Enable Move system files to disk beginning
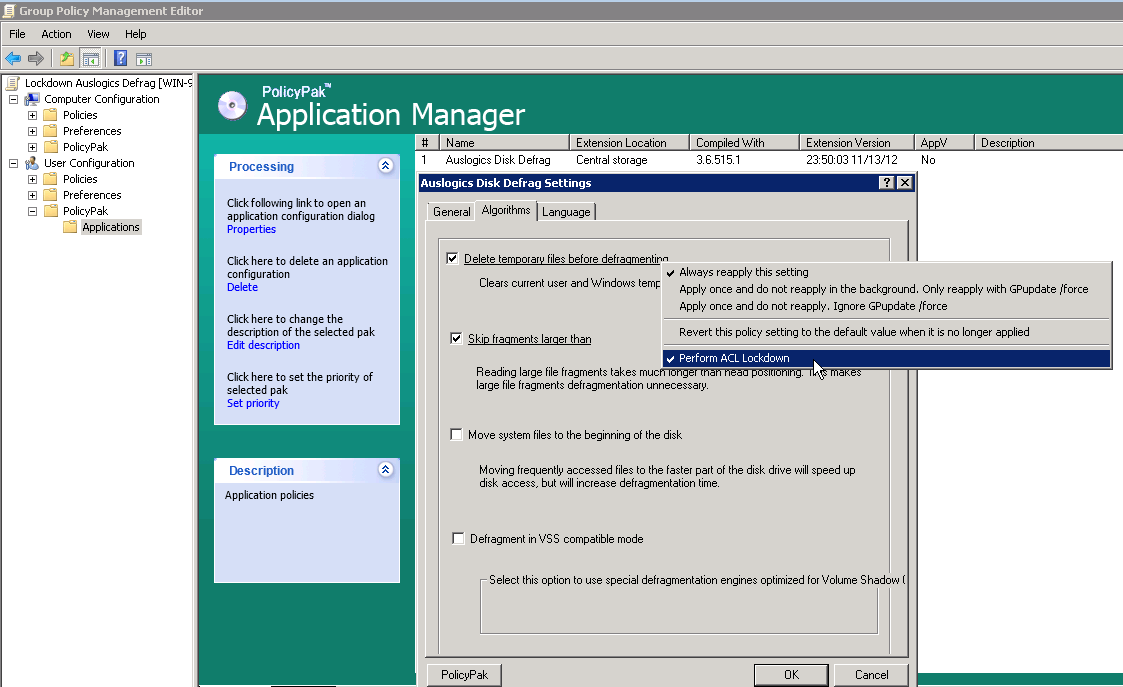Viewport: 1123px width, 687px height. point(457,435)
